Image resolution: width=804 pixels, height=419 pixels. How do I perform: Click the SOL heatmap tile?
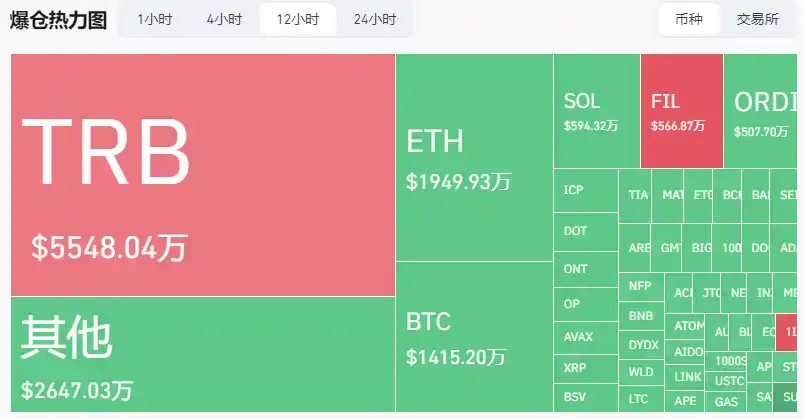(596, 111)
